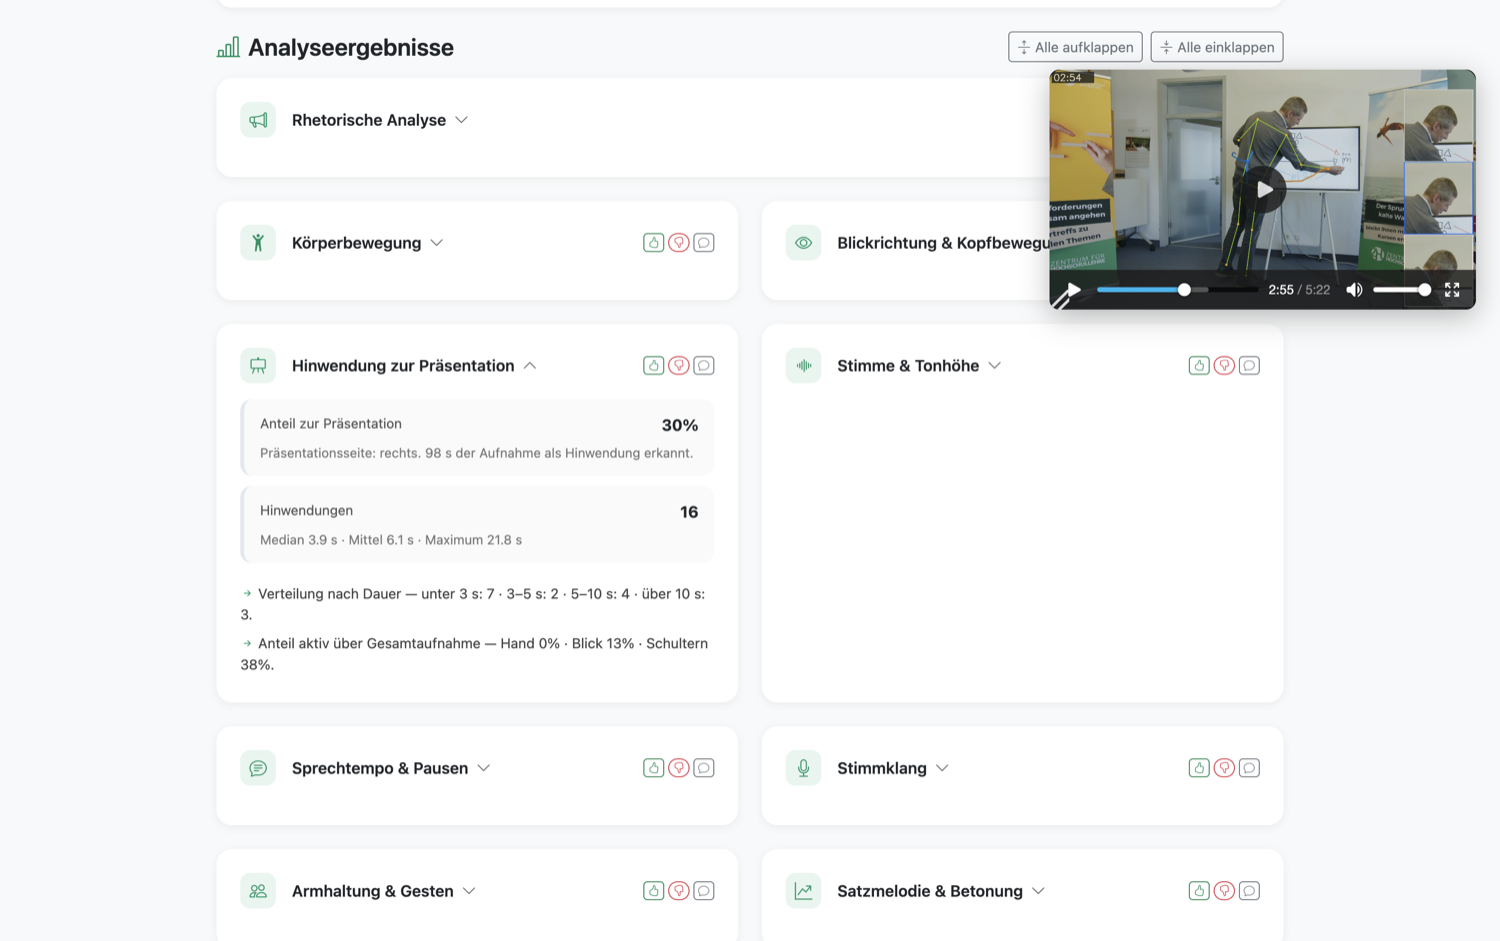Collapse the Hinwendung zur Präsentation section
Screen dimensions: 1500x941
tap(530, 366)
